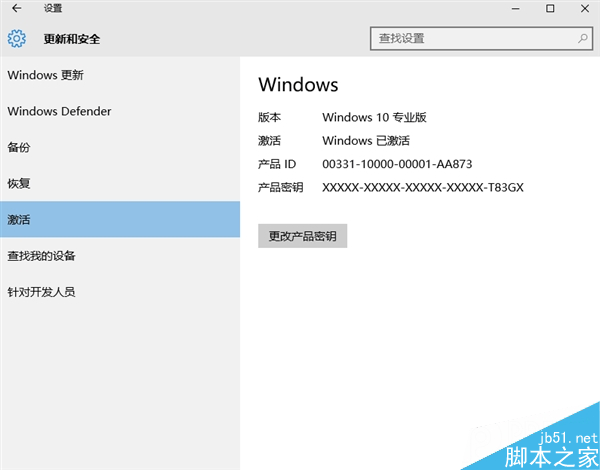Click the Windows heading in the content pane

coord(298,84)
